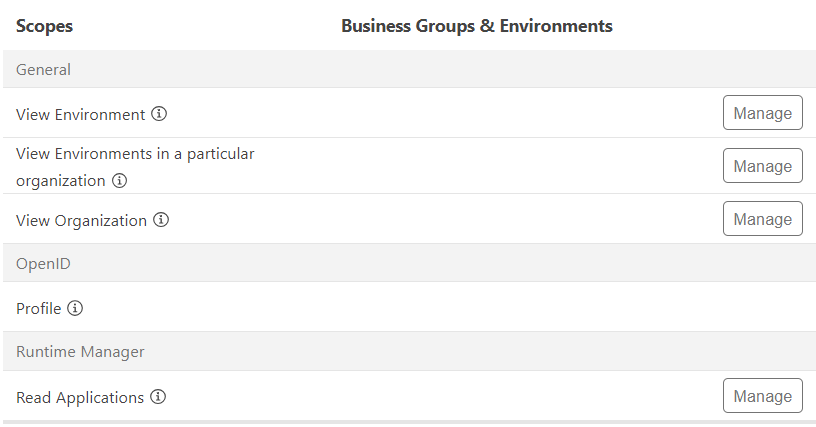Open Manage for Environments in particular organization
Image resolution: width=816 pixels, height=427 pixels.
coord(762,165)
